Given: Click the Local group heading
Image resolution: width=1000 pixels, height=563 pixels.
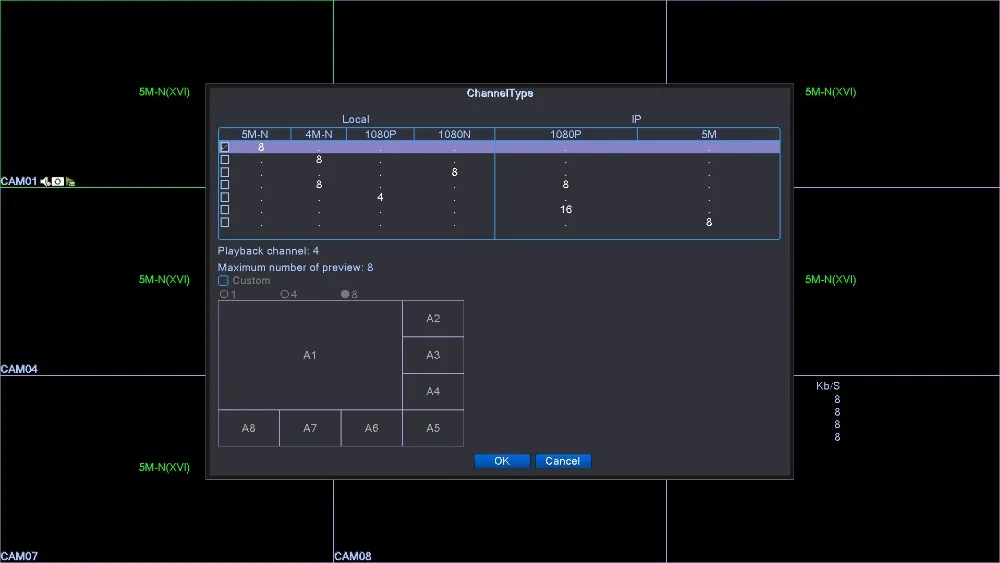Looking at the screenshot, I should pos(355,119).
